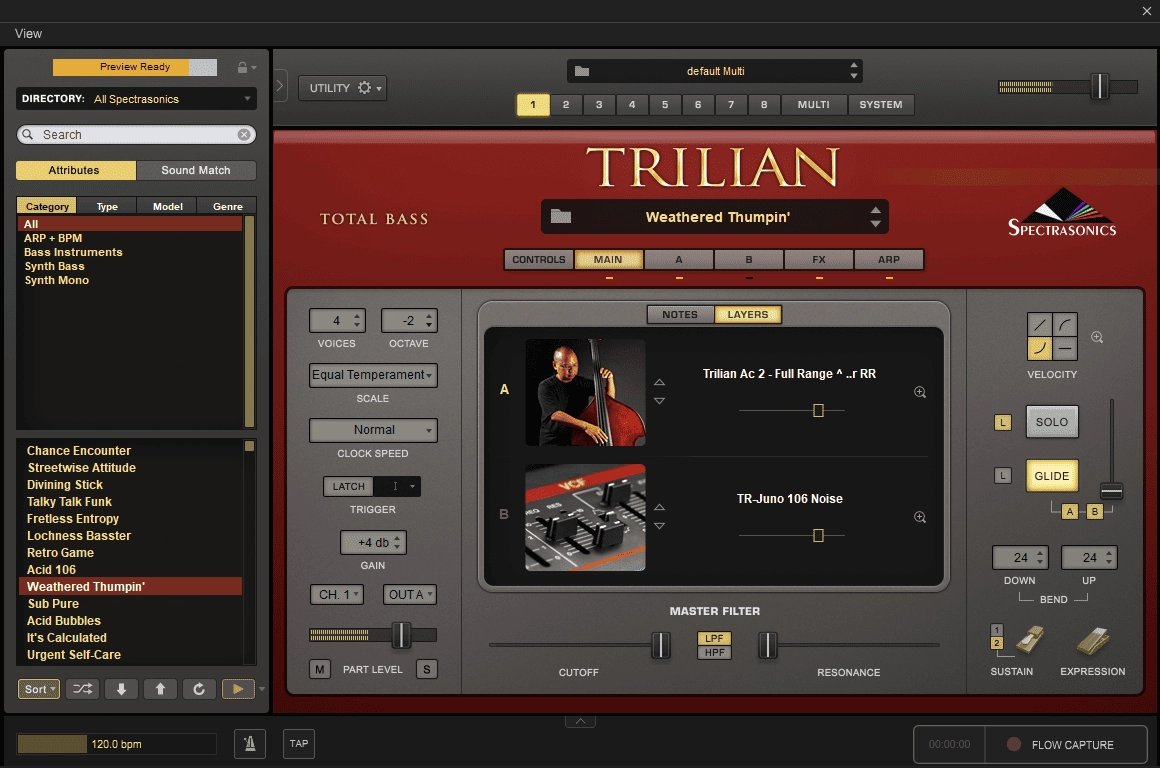1160x768 pixels.
Task: Click the expression pedal icon
Action: (1093, 641)
